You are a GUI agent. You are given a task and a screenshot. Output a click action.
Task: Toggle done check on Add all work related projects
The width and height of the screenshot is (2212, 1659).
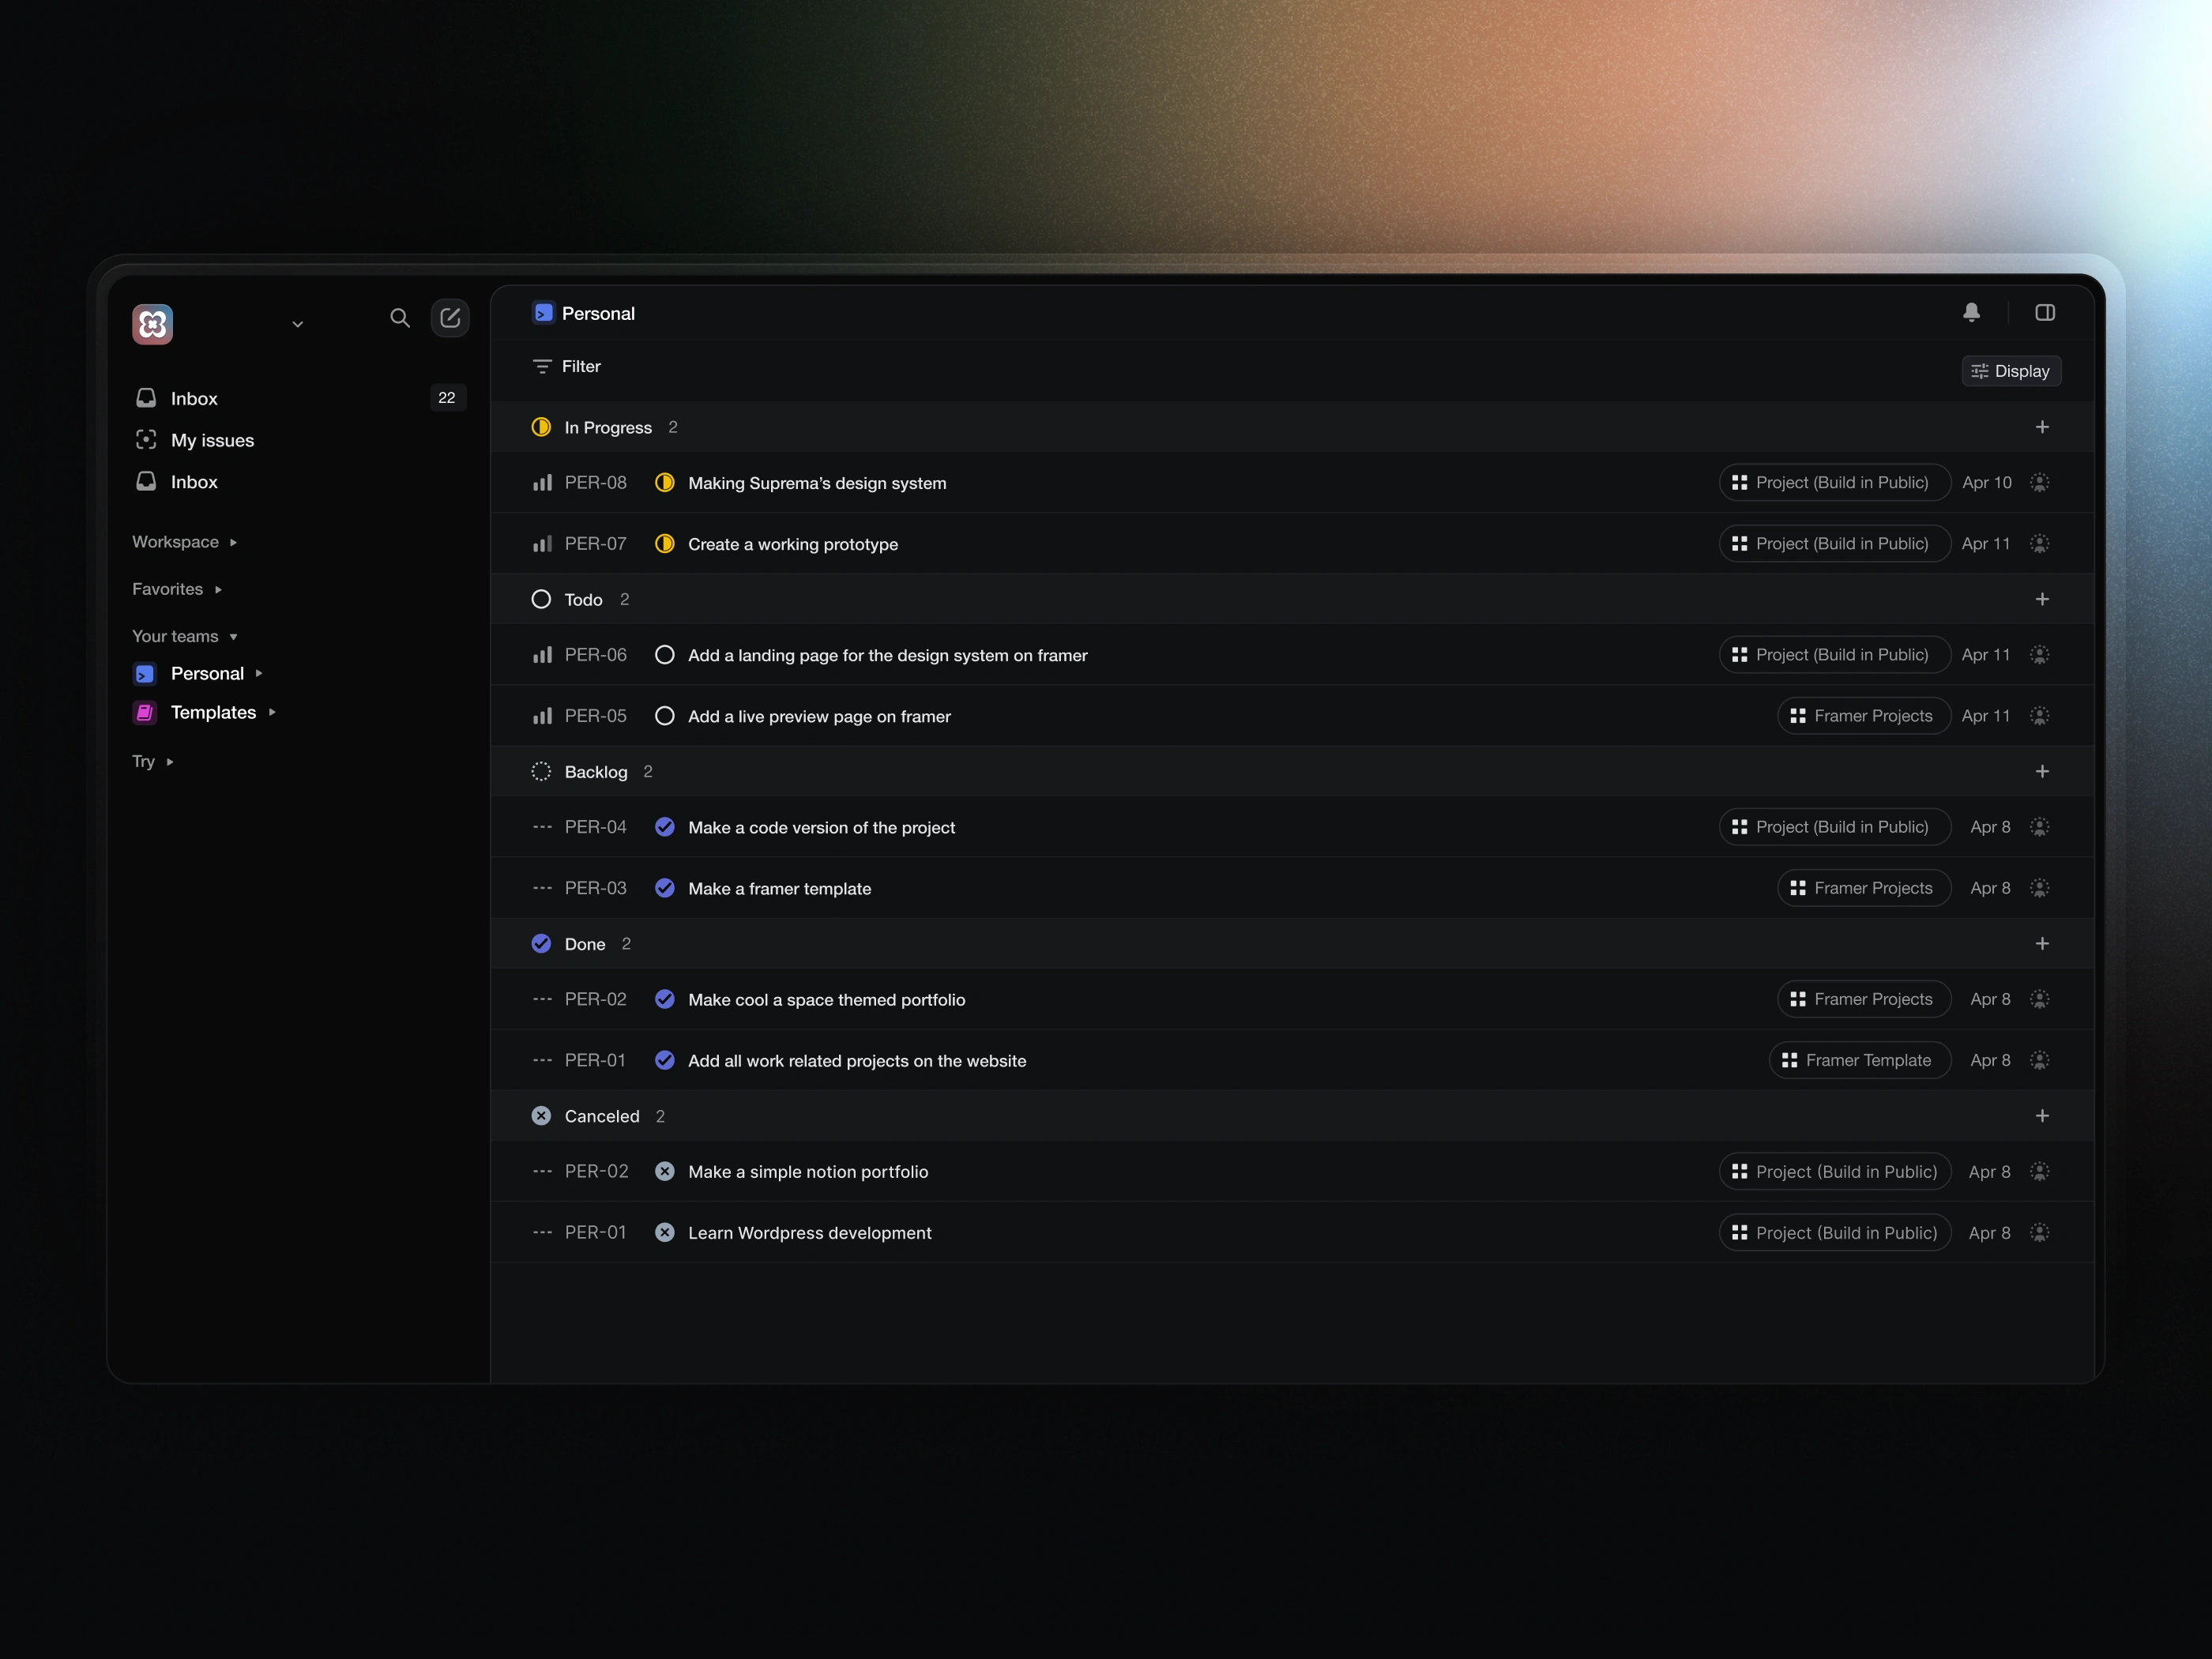point(664,1060)
